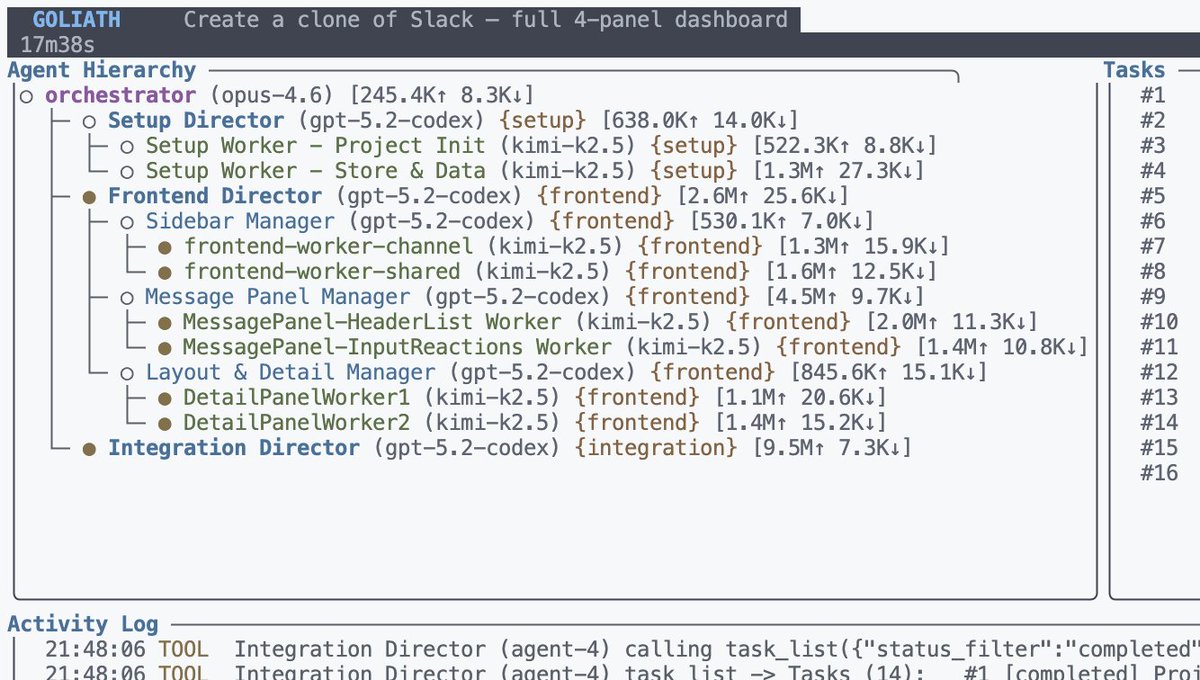Click the active dot beside DetailPanelWorker1

tap(165, 398)
